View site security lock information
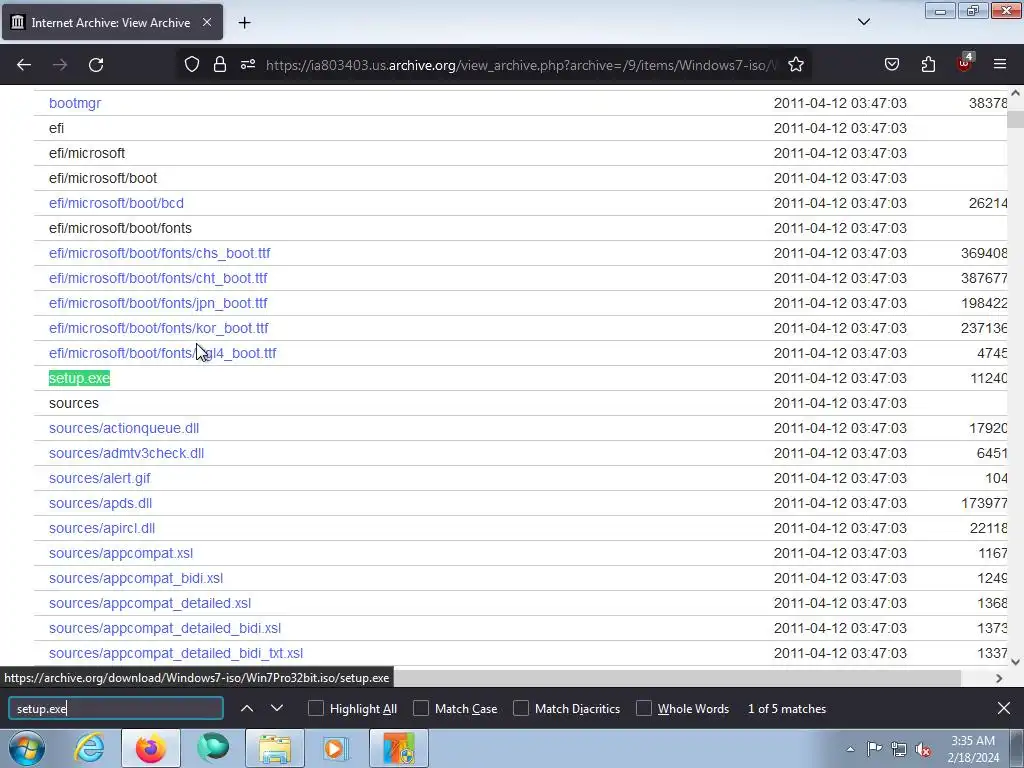Screen dimensions: 1024x768 click(x=220, y=65)
